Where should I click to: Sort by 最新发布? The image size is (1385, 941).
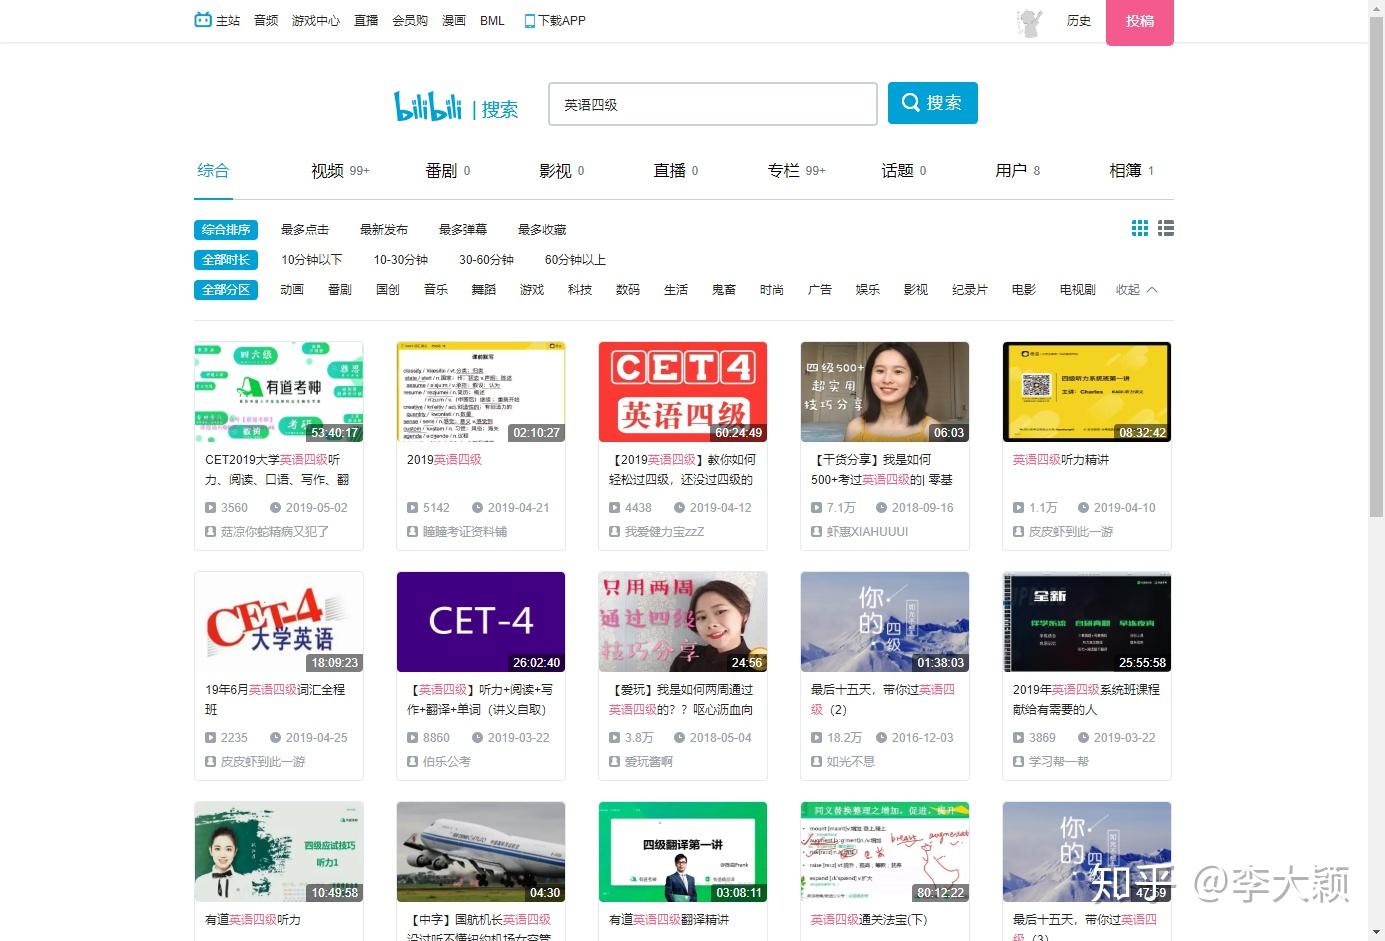click(x=384, y=230)
